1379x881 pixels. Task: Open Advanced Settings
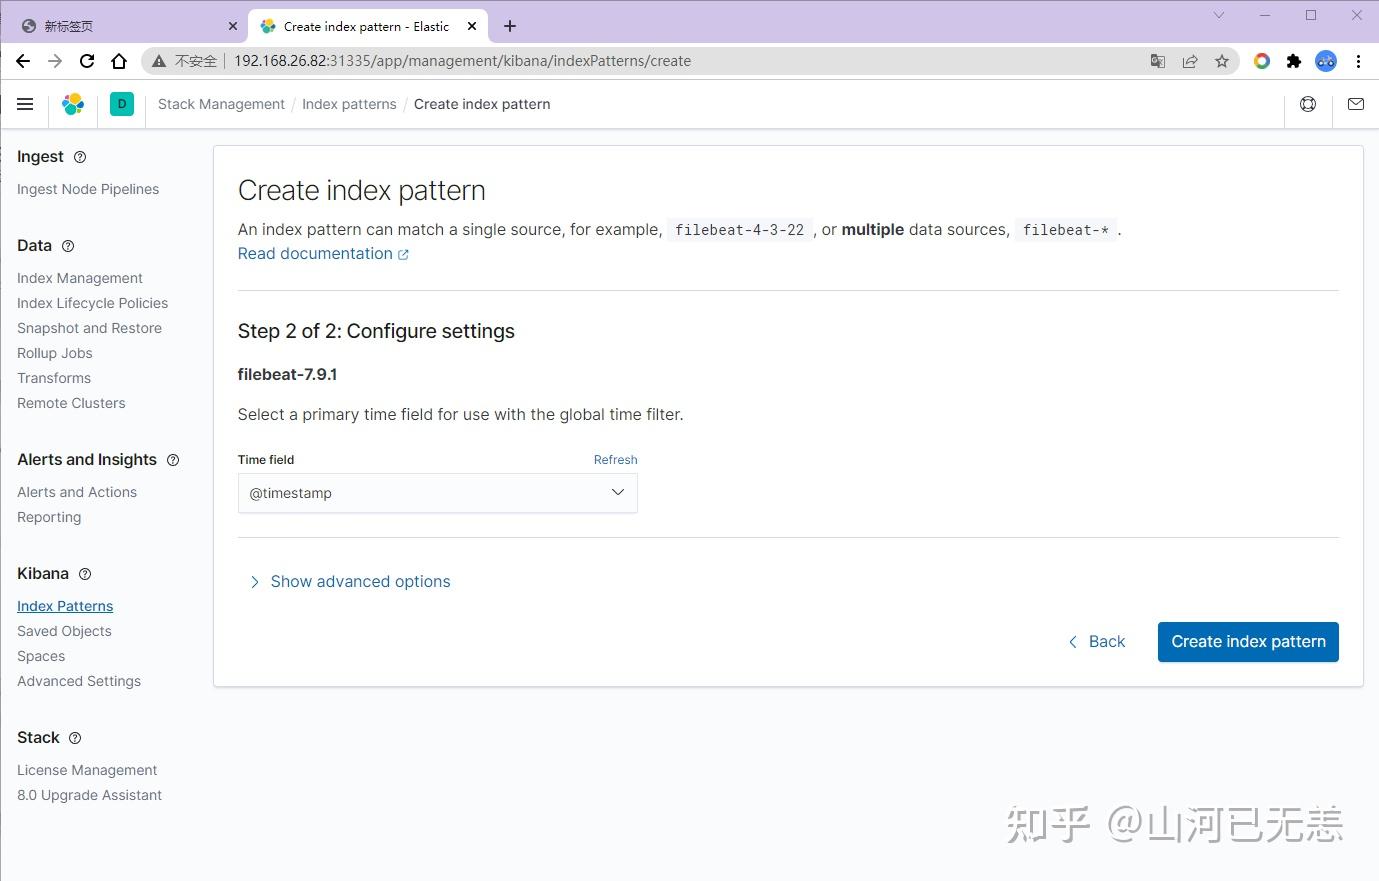[79, 681]
